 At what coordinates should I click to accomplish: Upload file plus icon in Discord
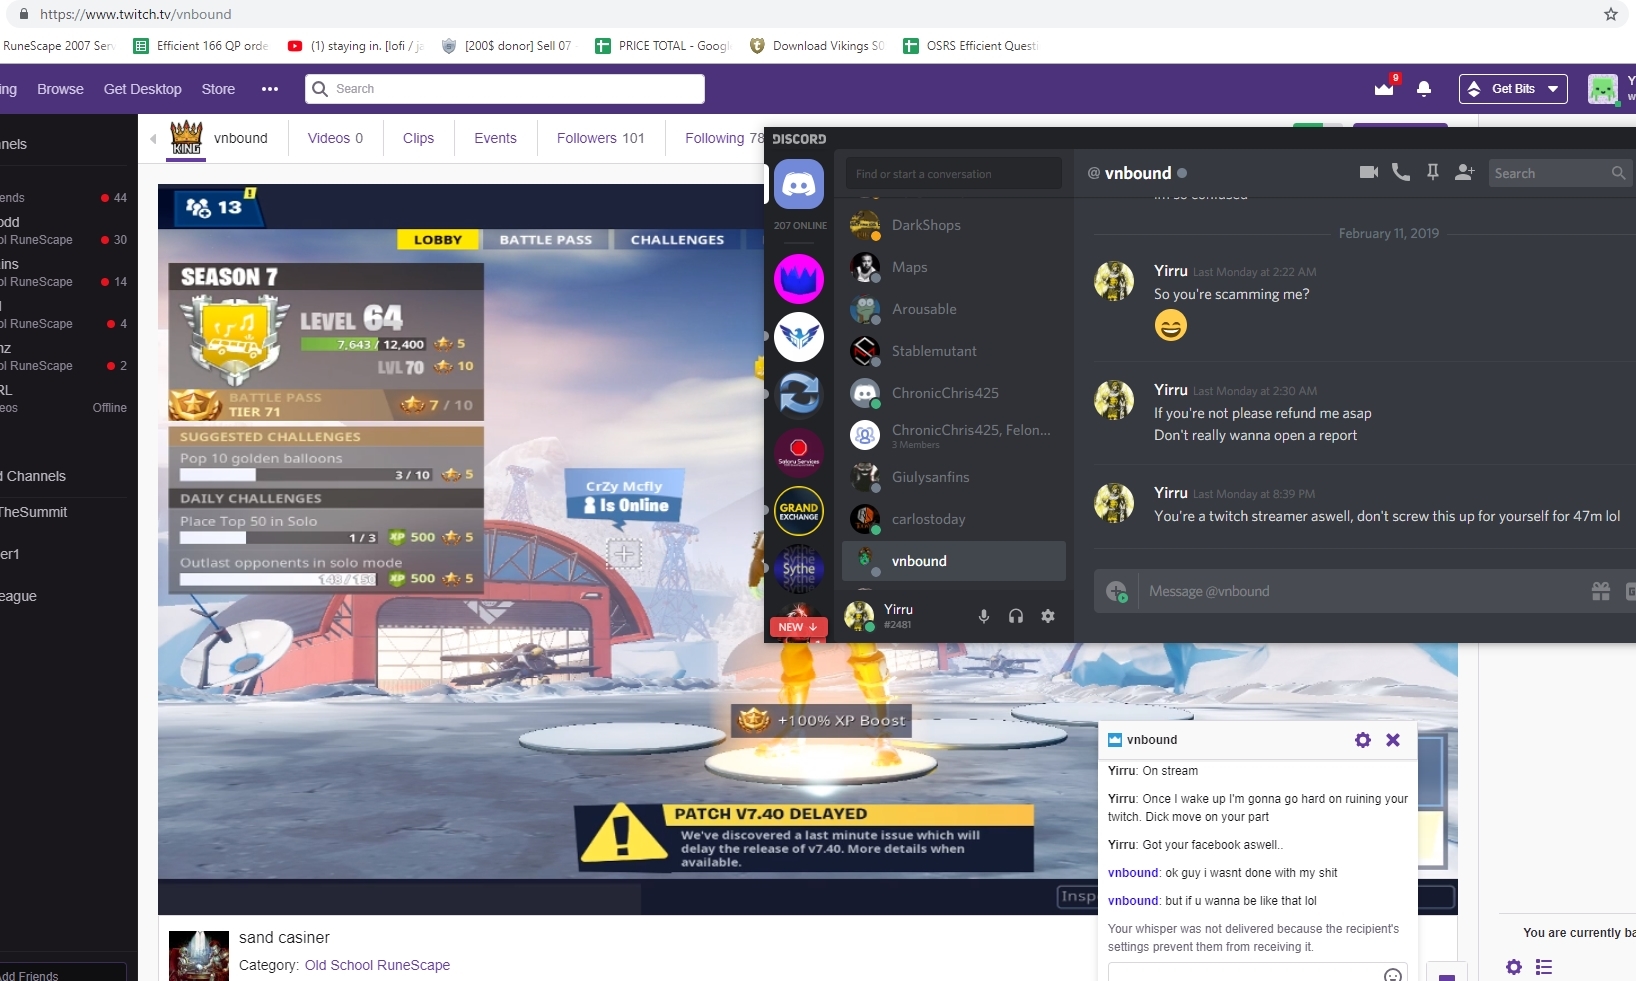[1116, 591]
